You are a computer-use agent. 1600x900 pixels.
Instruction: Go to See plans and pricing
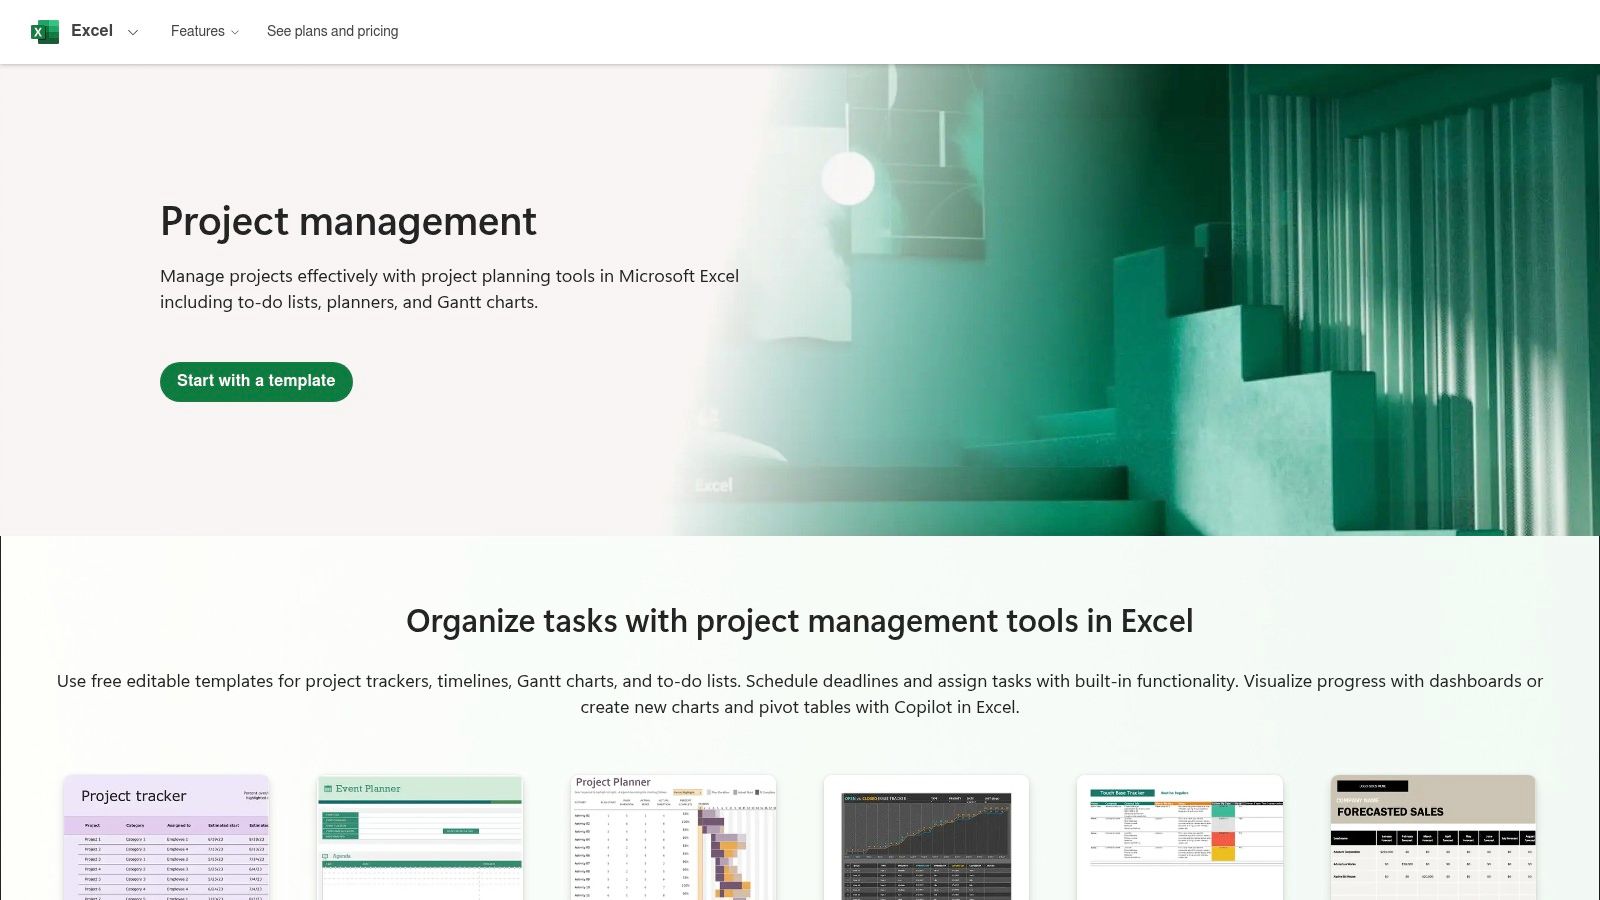[x=332, y=31]
